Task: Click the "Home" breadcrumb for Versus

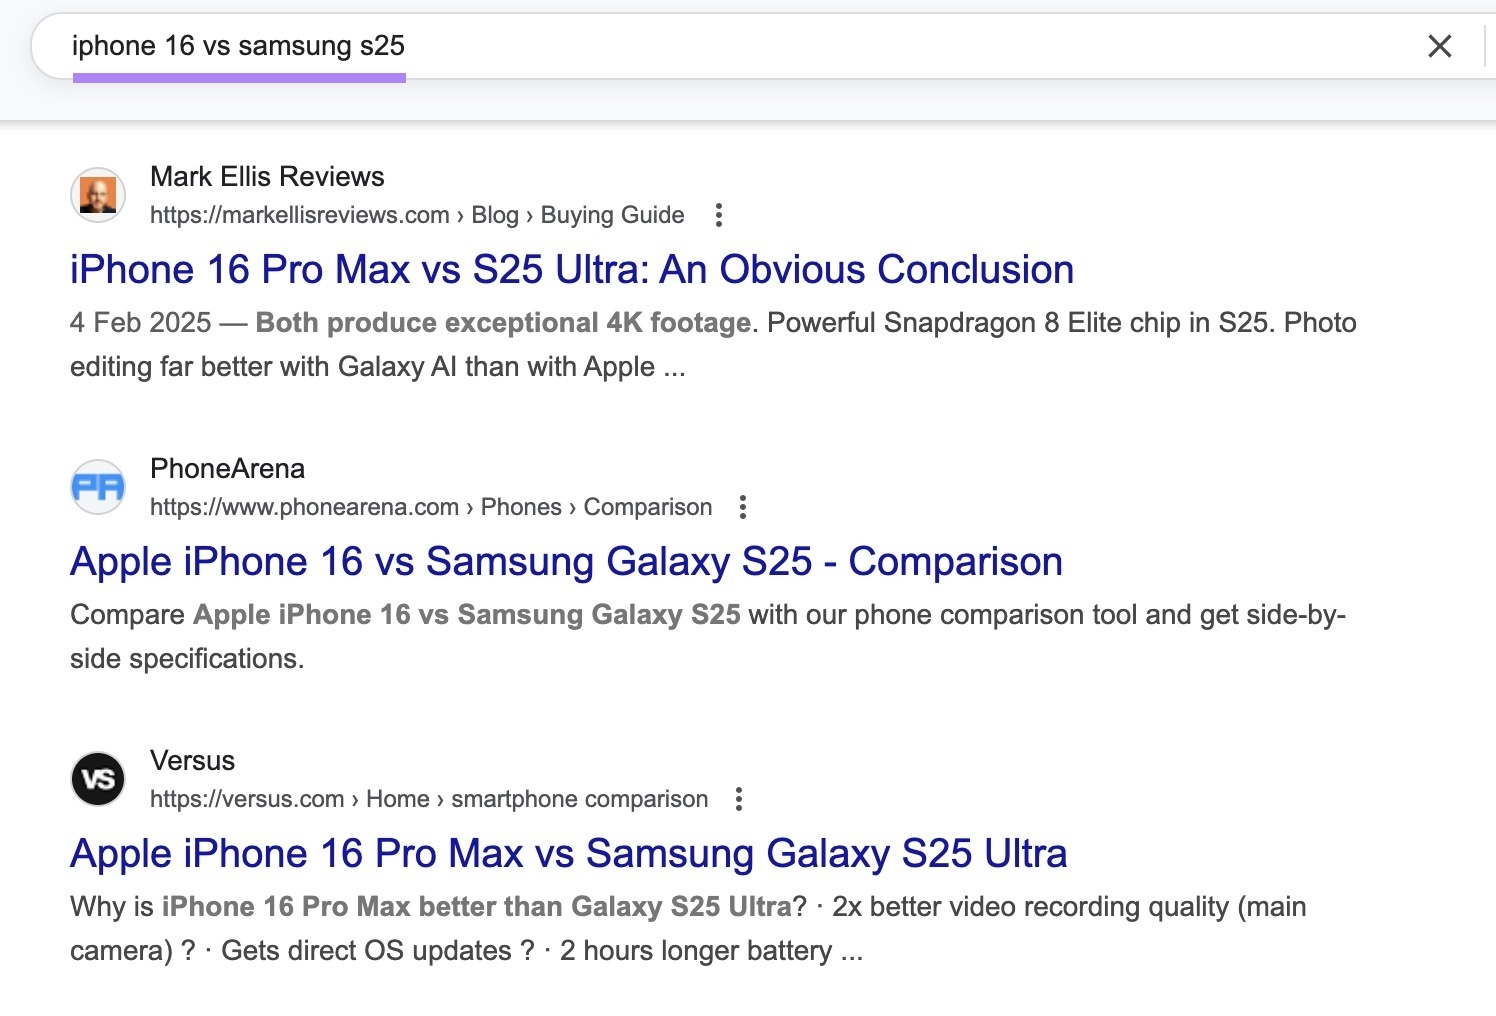Action: [397, 799]
